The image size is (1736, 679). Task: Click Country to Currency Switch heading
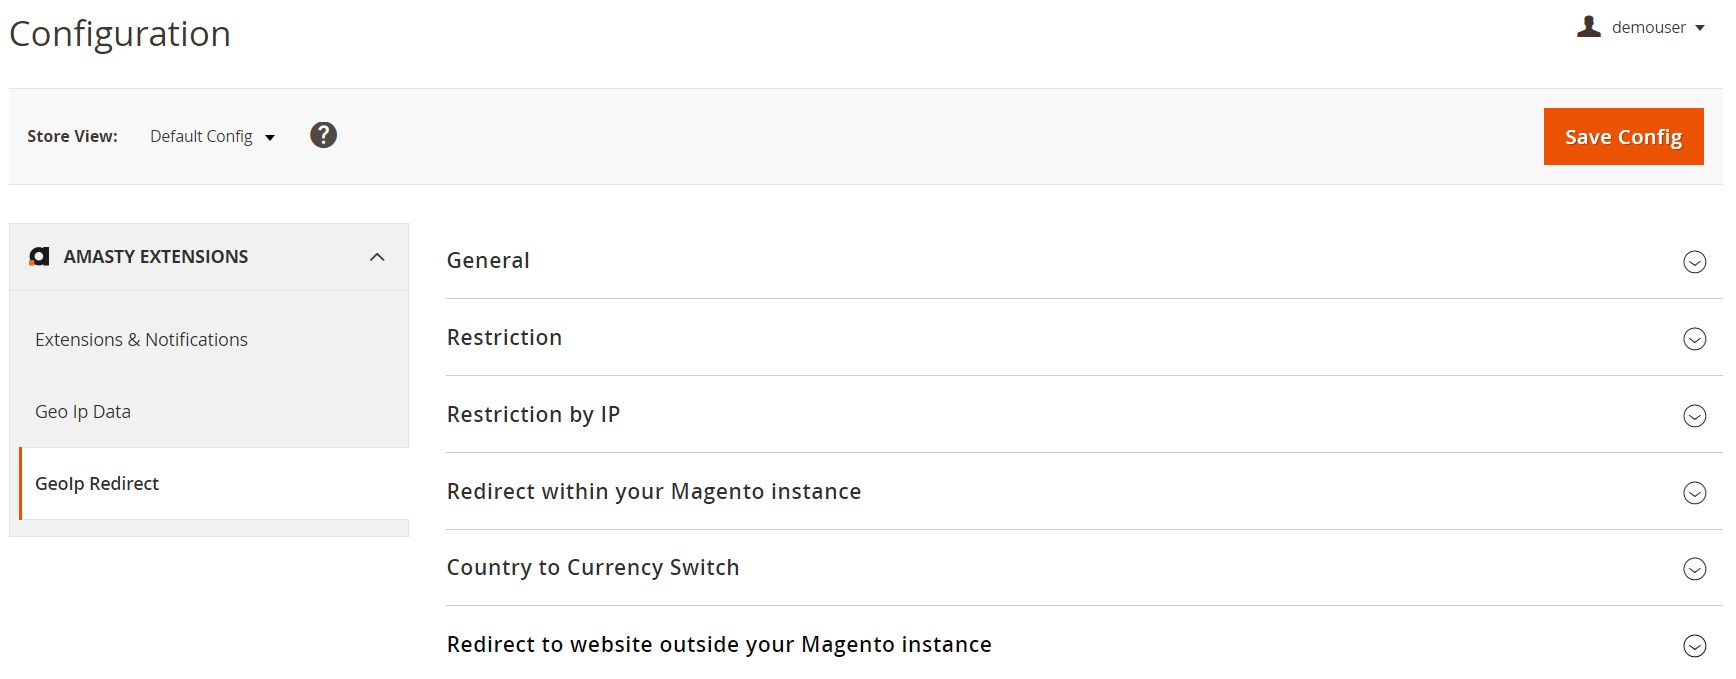pos(593,567)
